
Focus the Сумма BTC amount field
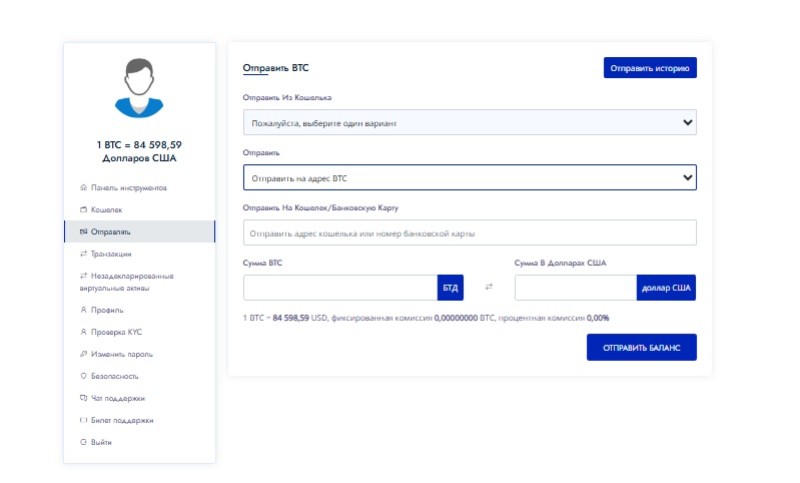[x=340, y=288]
